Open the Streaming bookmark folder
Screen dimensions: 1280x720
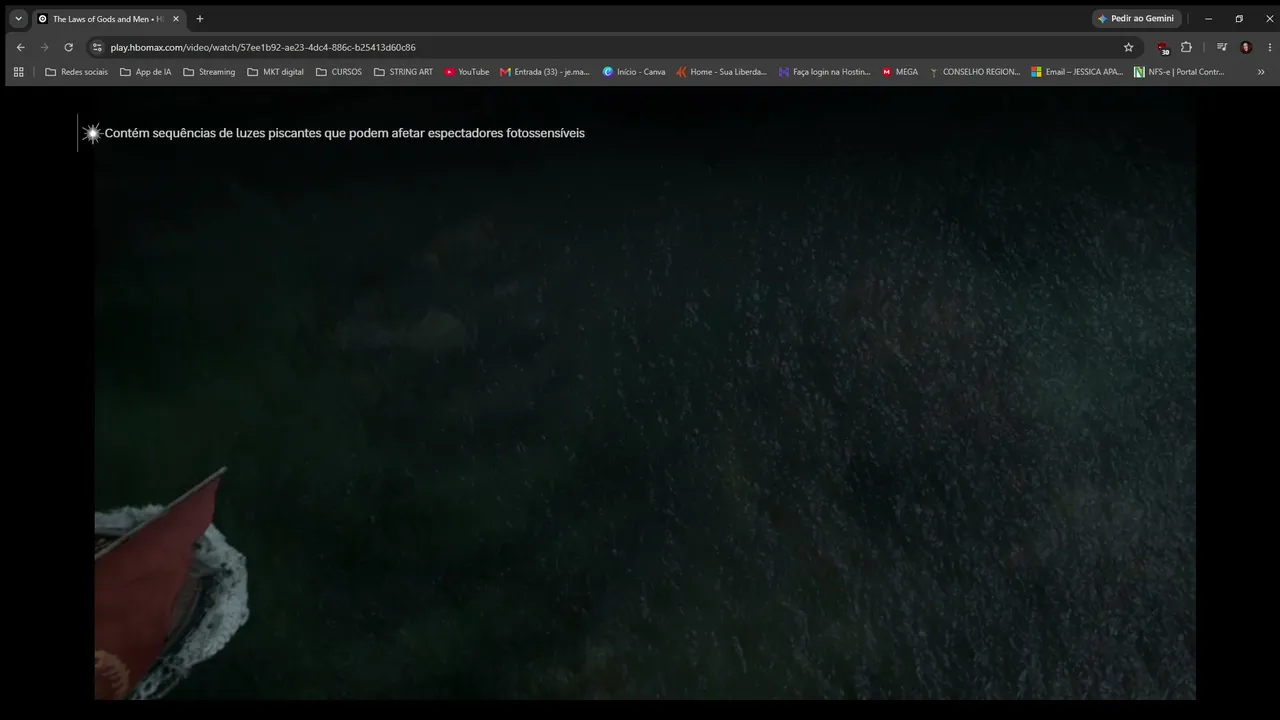click(209, 72)
